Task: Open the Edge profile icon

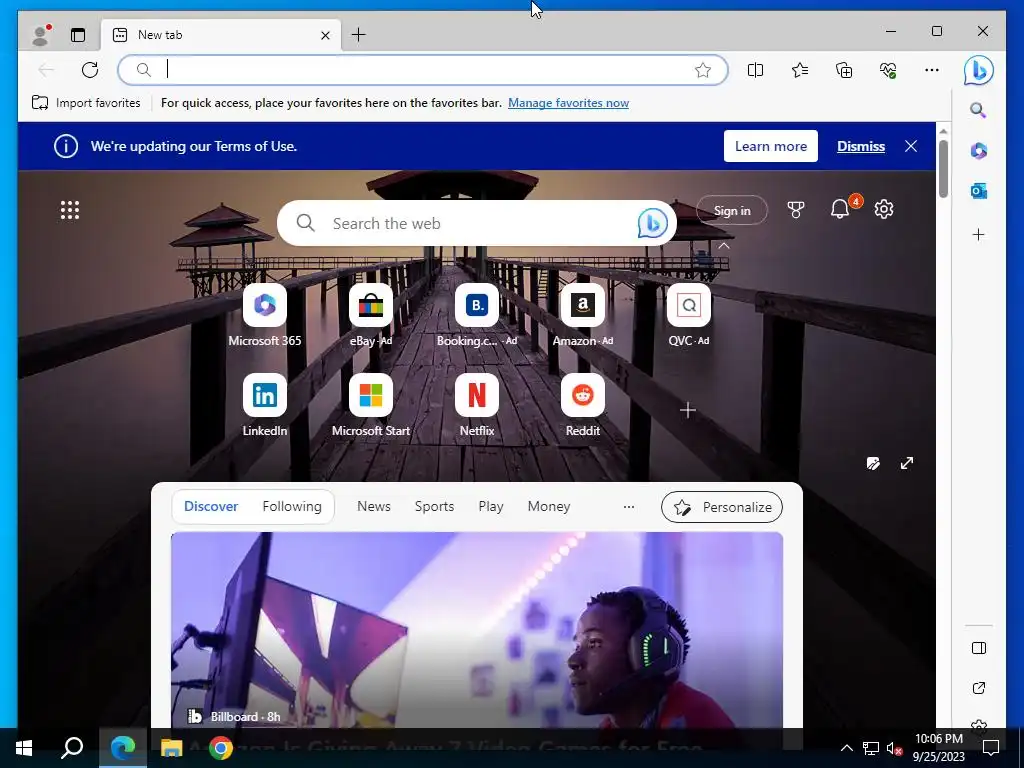Action: pos(41,35)
